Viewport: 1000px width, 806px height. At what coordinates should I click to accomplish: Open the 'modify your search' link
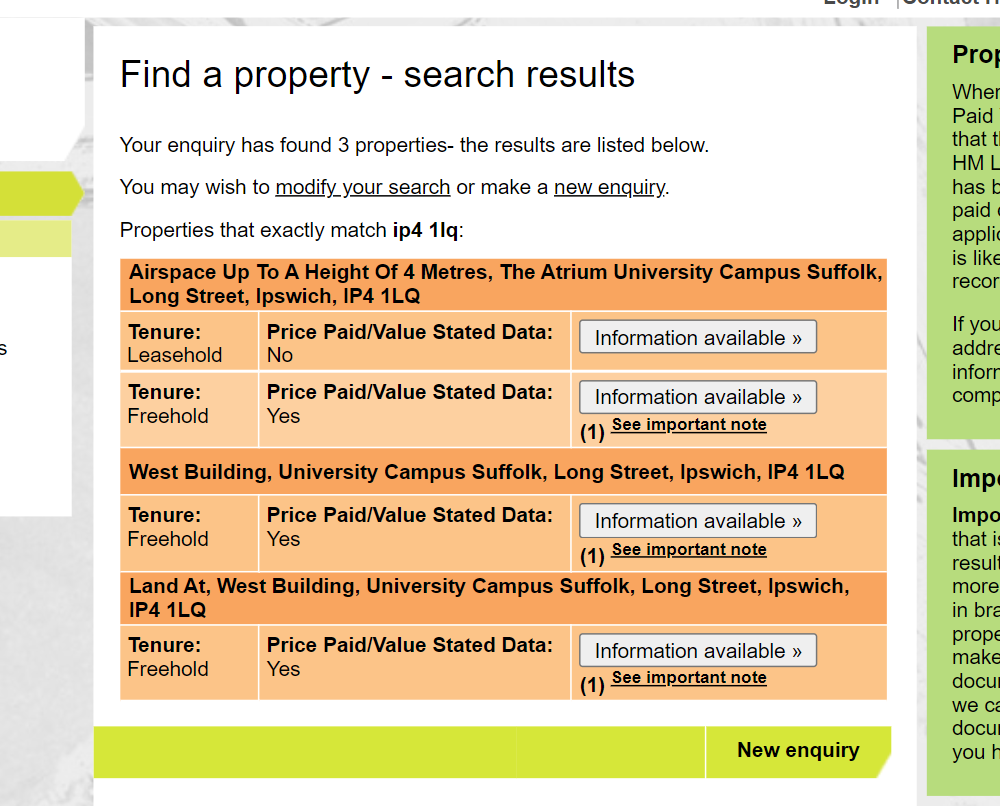coord(362,187)
